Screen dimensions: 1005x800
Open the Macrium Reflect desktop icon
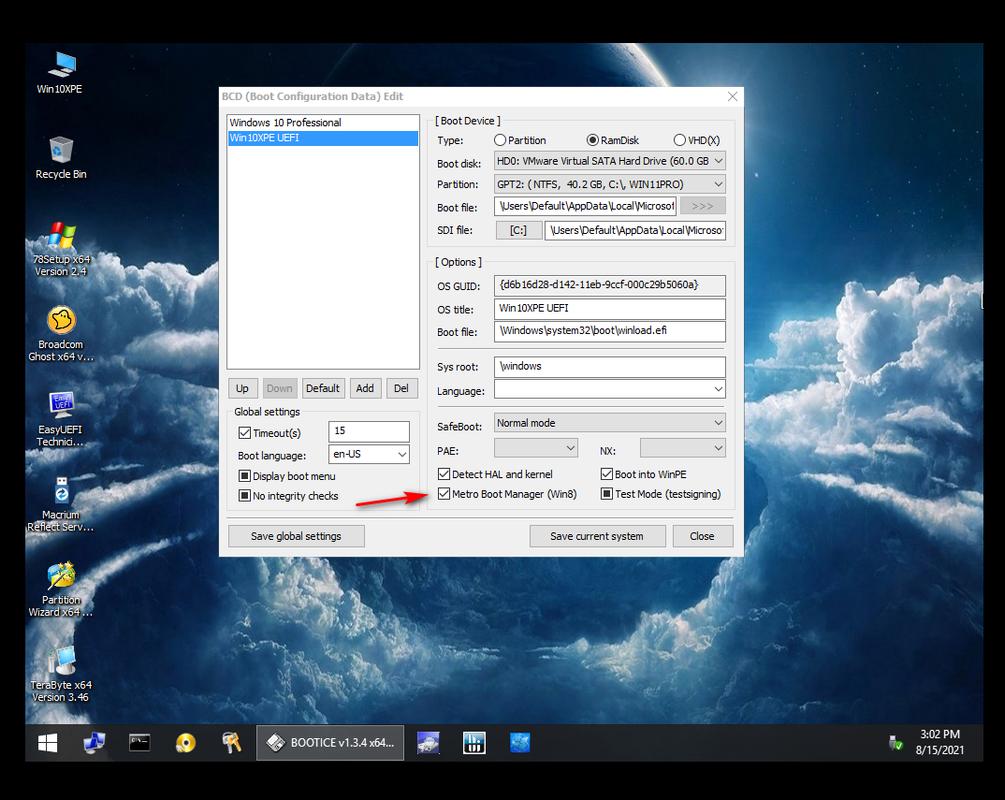61,504
